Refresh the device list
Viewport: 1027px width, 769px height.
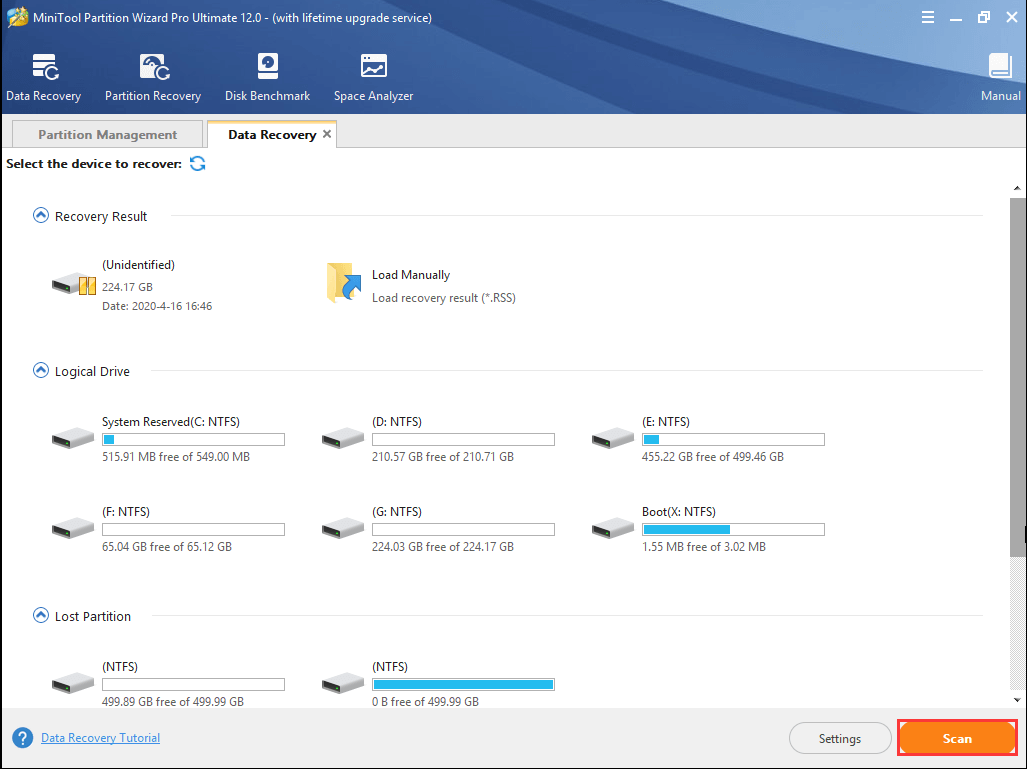(x=198, y=164)
